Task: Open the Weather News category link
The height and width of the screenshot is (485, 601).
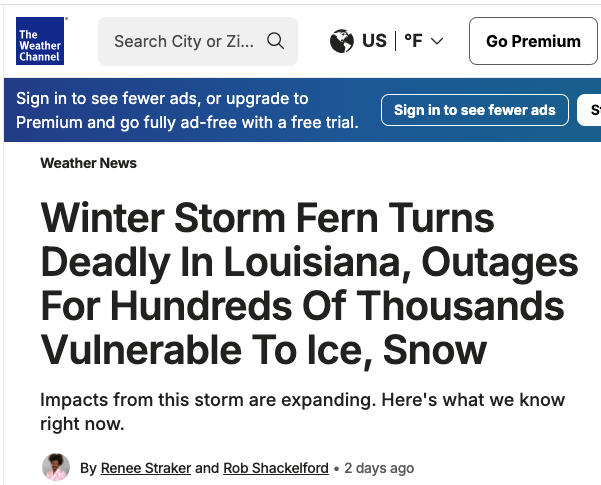Action: pos(88,163)
